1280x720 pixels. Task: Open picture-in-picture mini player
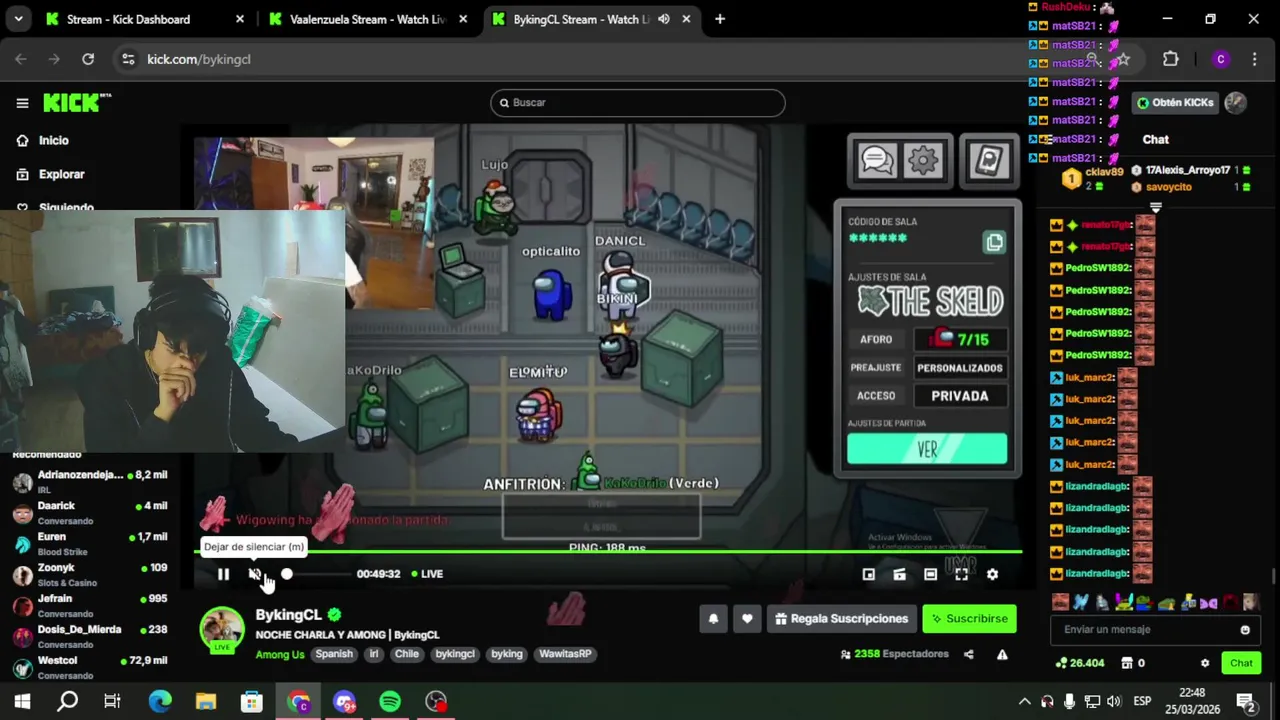[868, 574]
